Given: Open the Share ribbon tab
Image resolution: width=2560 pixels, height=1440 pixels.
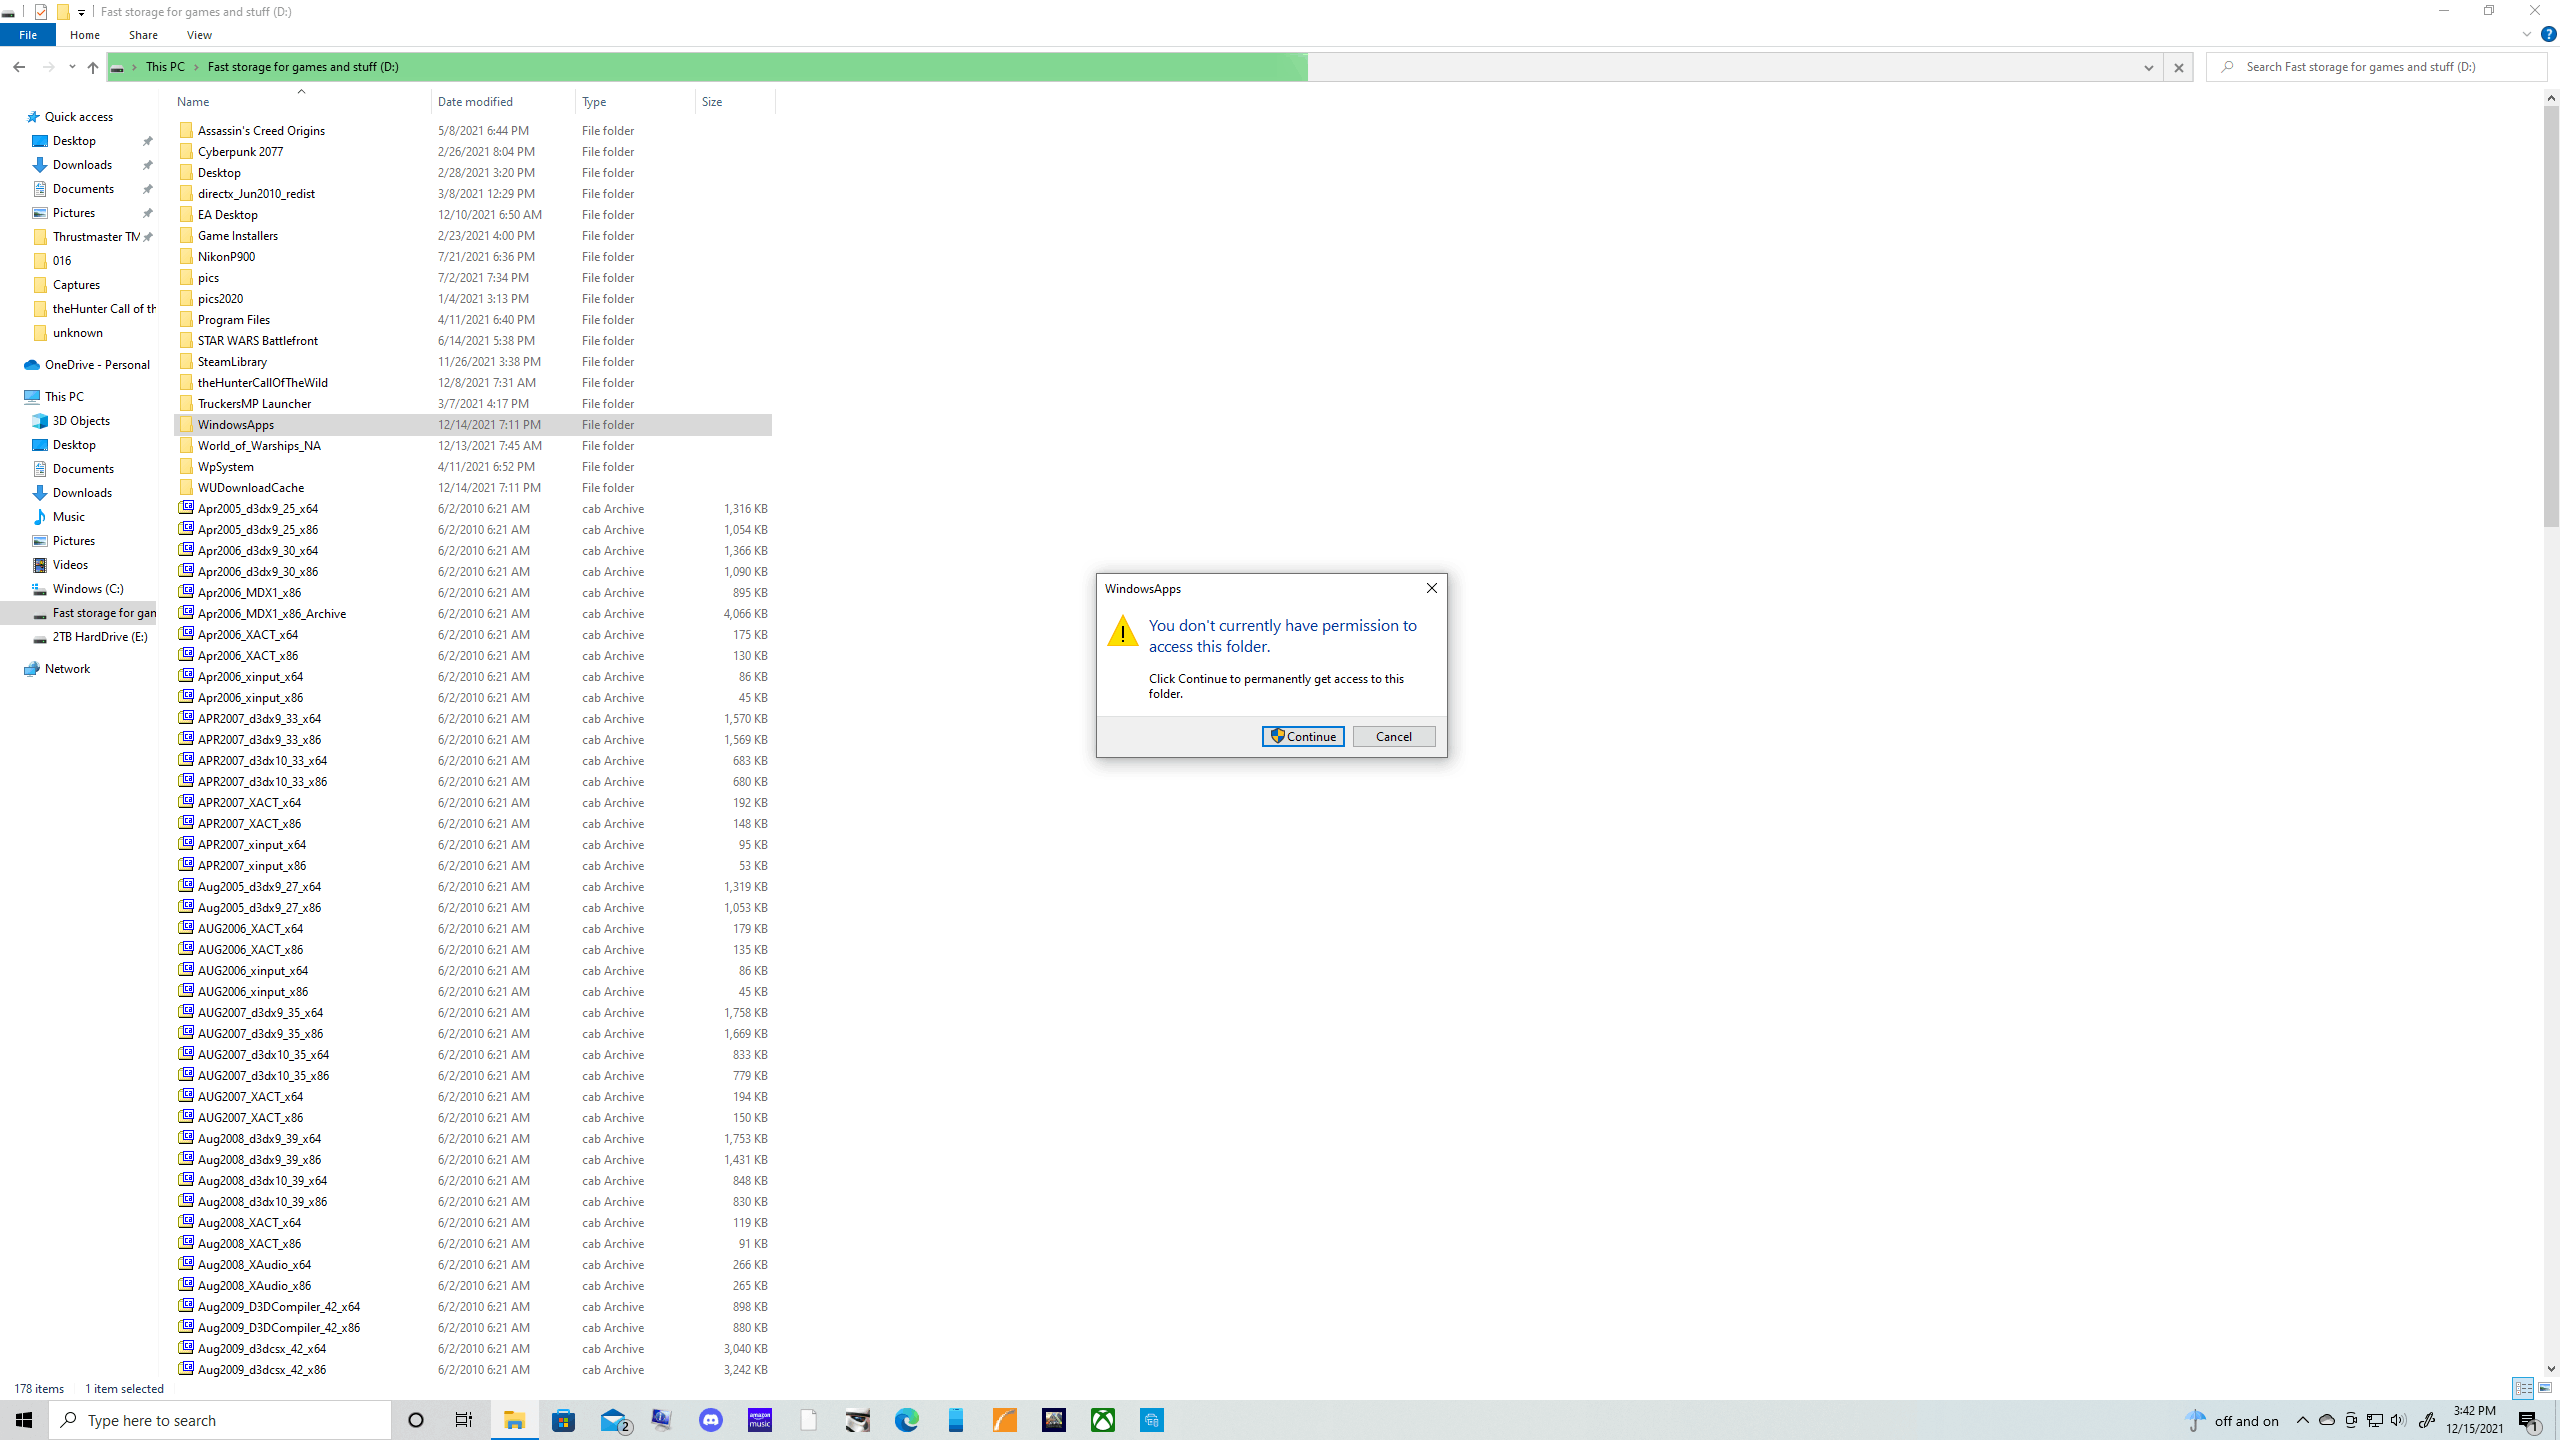Looking at the screenshot, I should coord(143,35).
